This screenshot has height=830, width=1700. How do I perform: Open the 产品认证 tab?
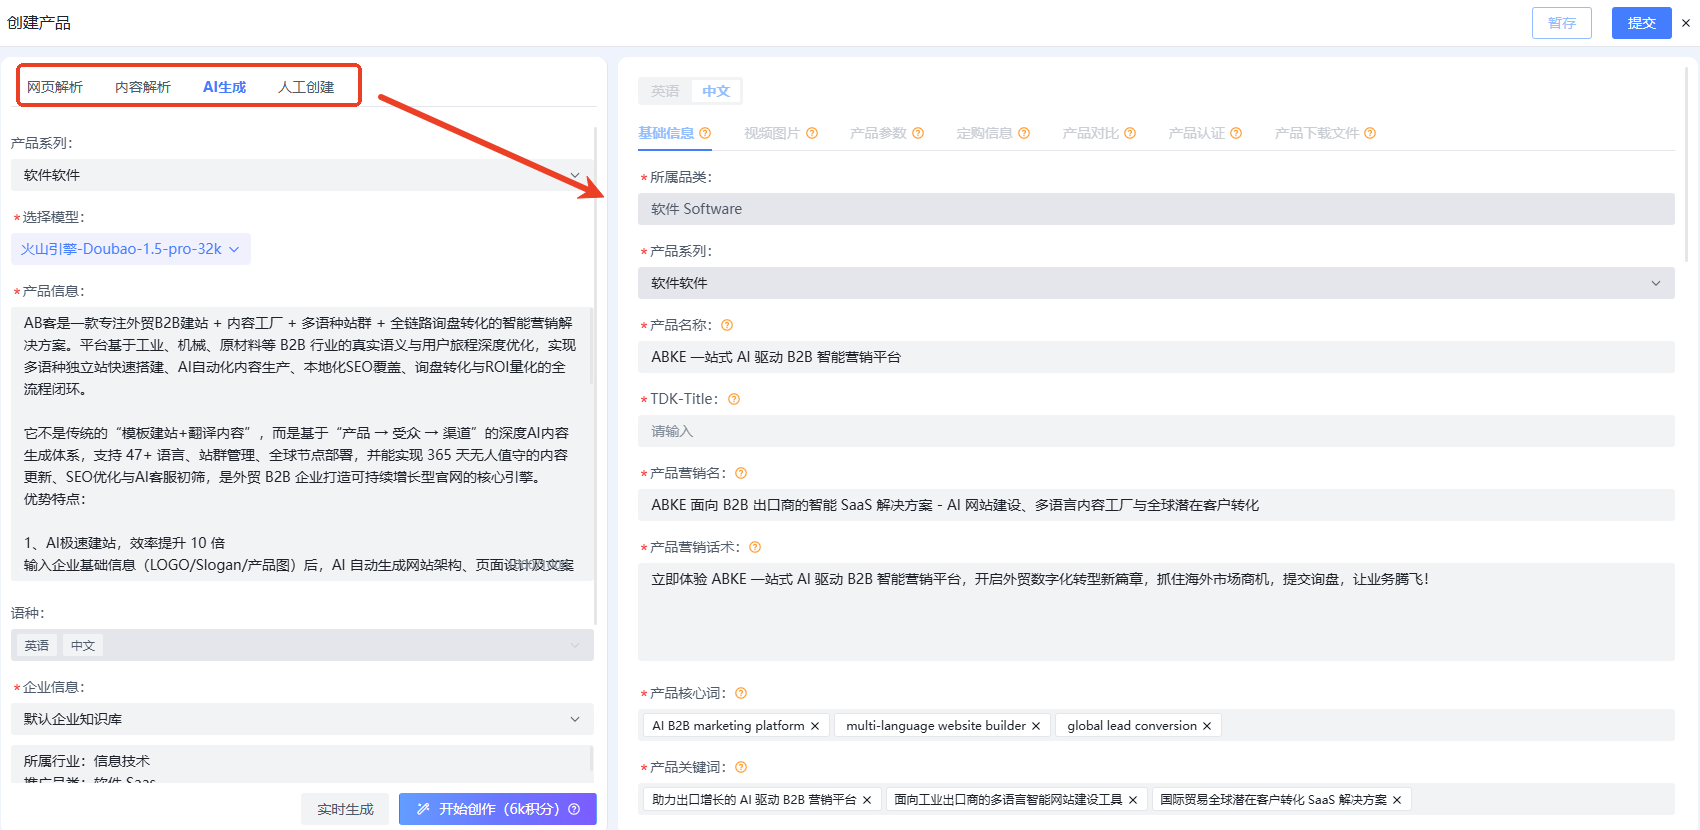pyautogui.click(x=1196, y=133)
